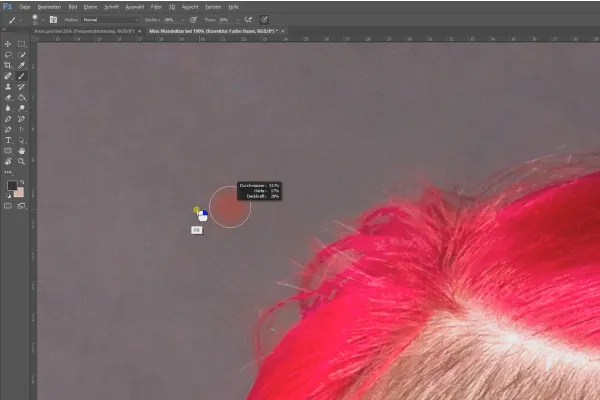Select the Paint Bucket tool
Screen dimensions: 600x400
21,98
